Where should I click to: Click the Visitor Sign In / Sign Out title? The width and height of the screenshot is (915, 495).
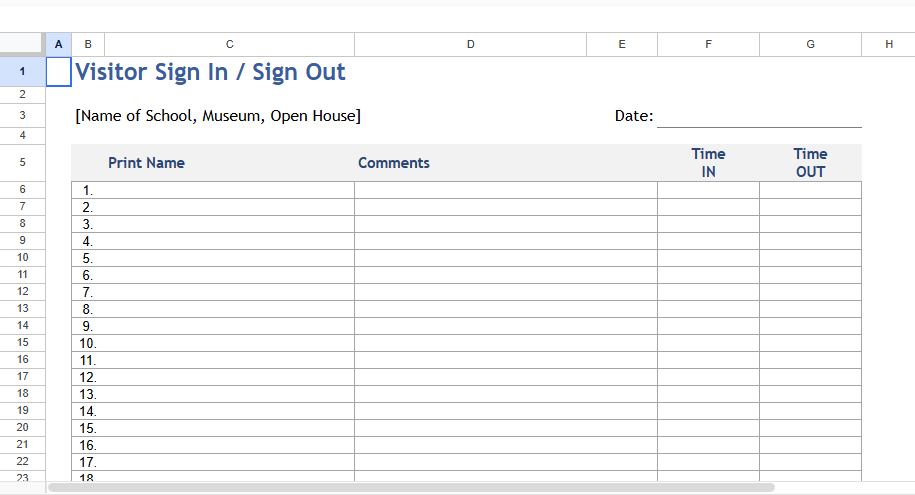coord(210,72)
